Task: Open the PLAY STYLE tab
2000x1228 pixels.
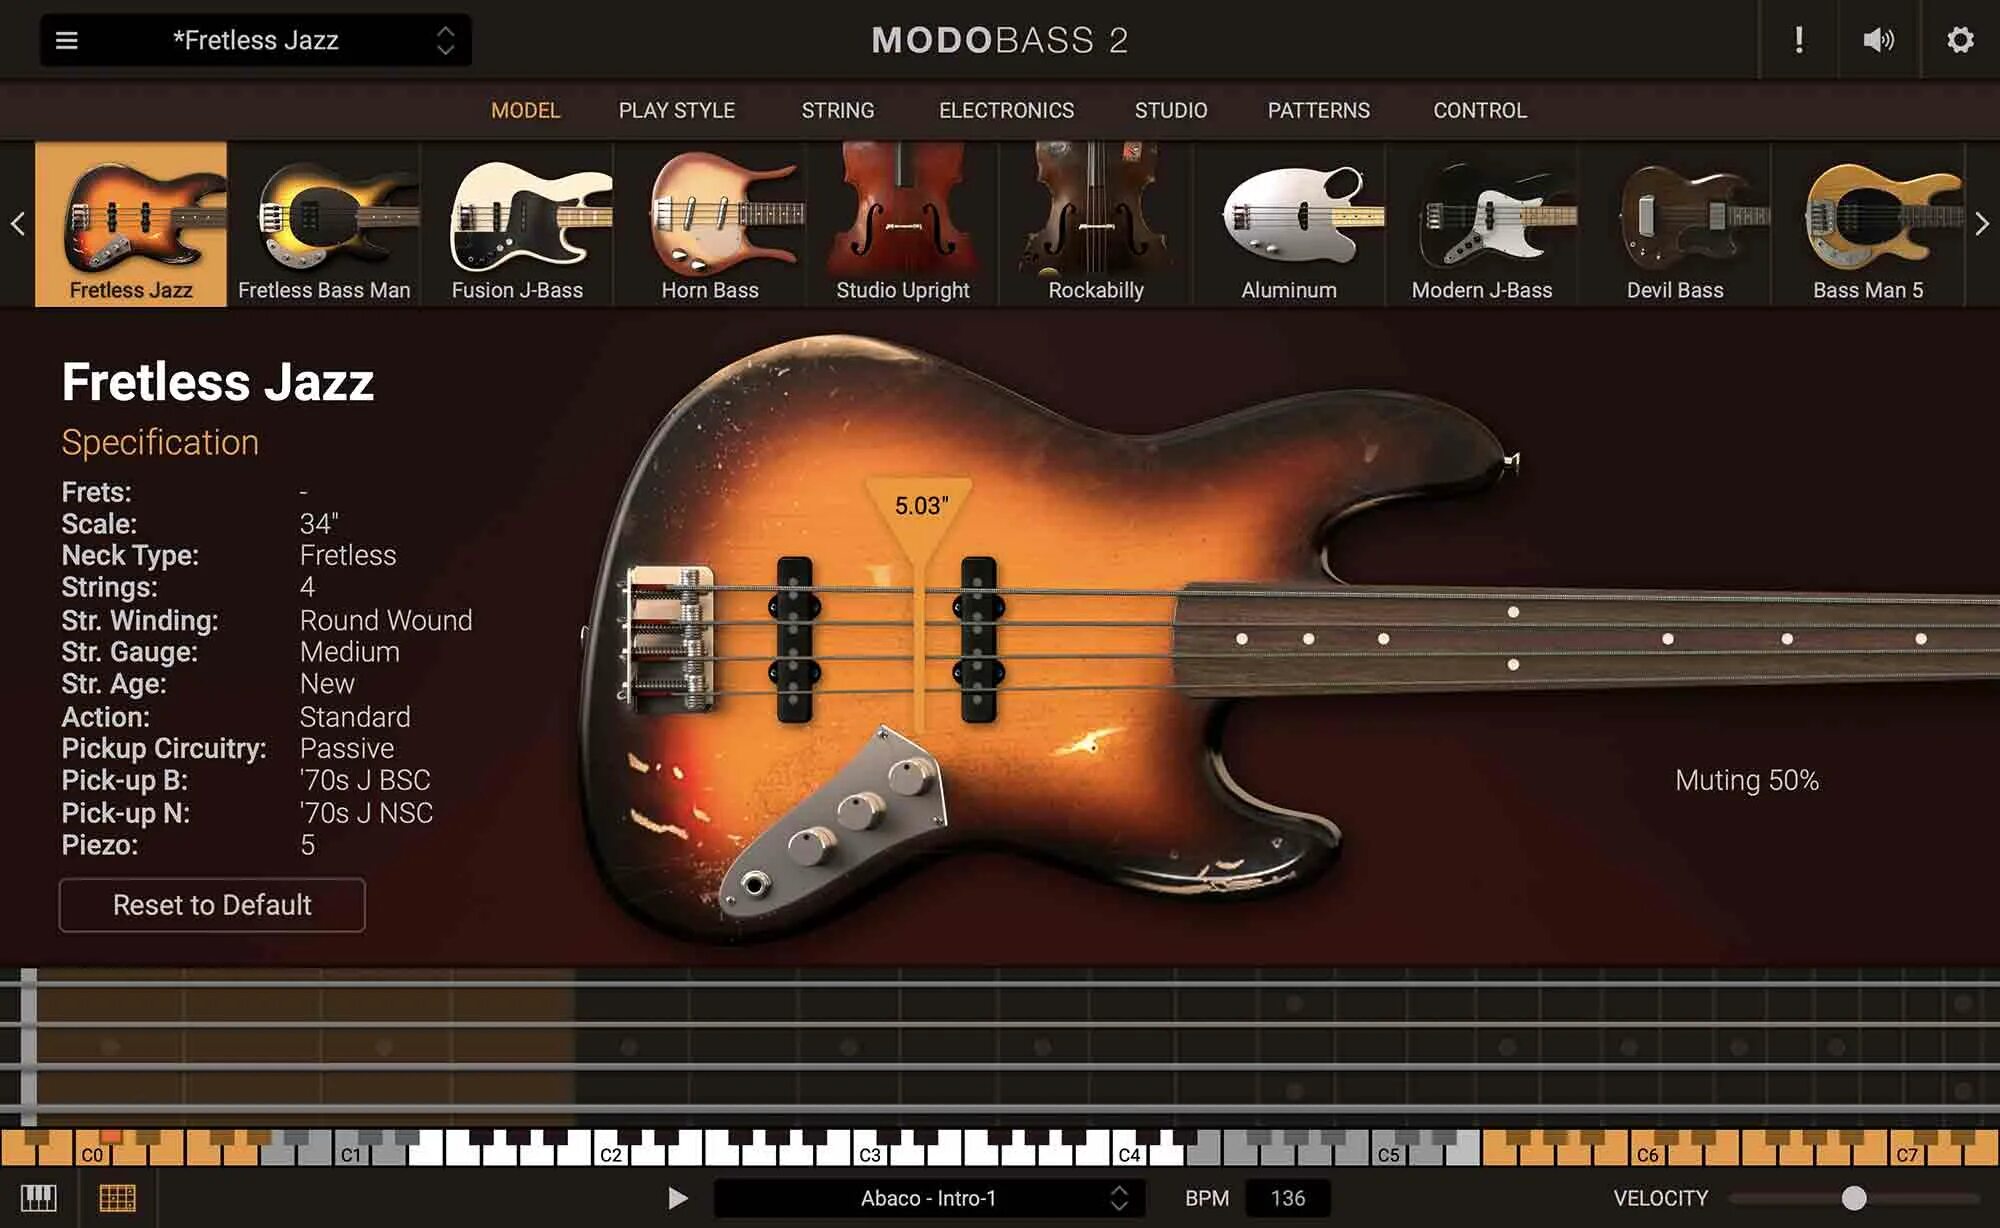Action: tap(677, 110)
